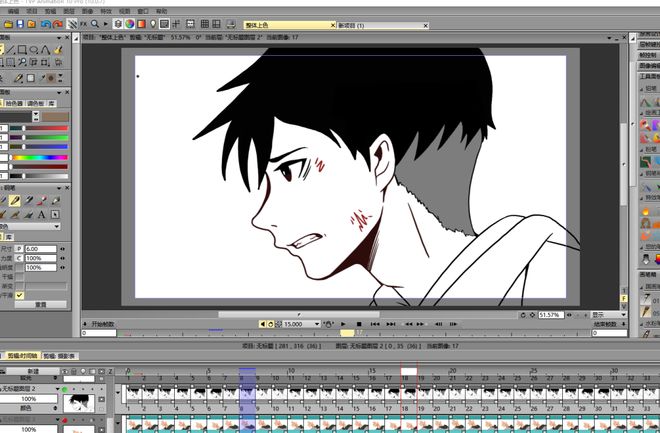Click the brush size field showing 6.00
The width and height of the screenshot is (660, 433).
click(x=40, y=249)
